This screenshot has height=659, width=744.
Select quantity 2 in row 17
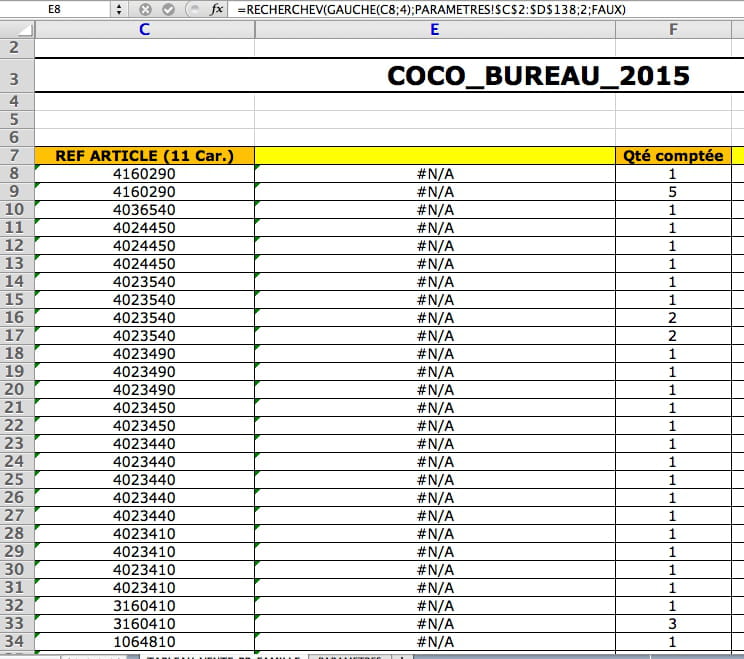673,335
